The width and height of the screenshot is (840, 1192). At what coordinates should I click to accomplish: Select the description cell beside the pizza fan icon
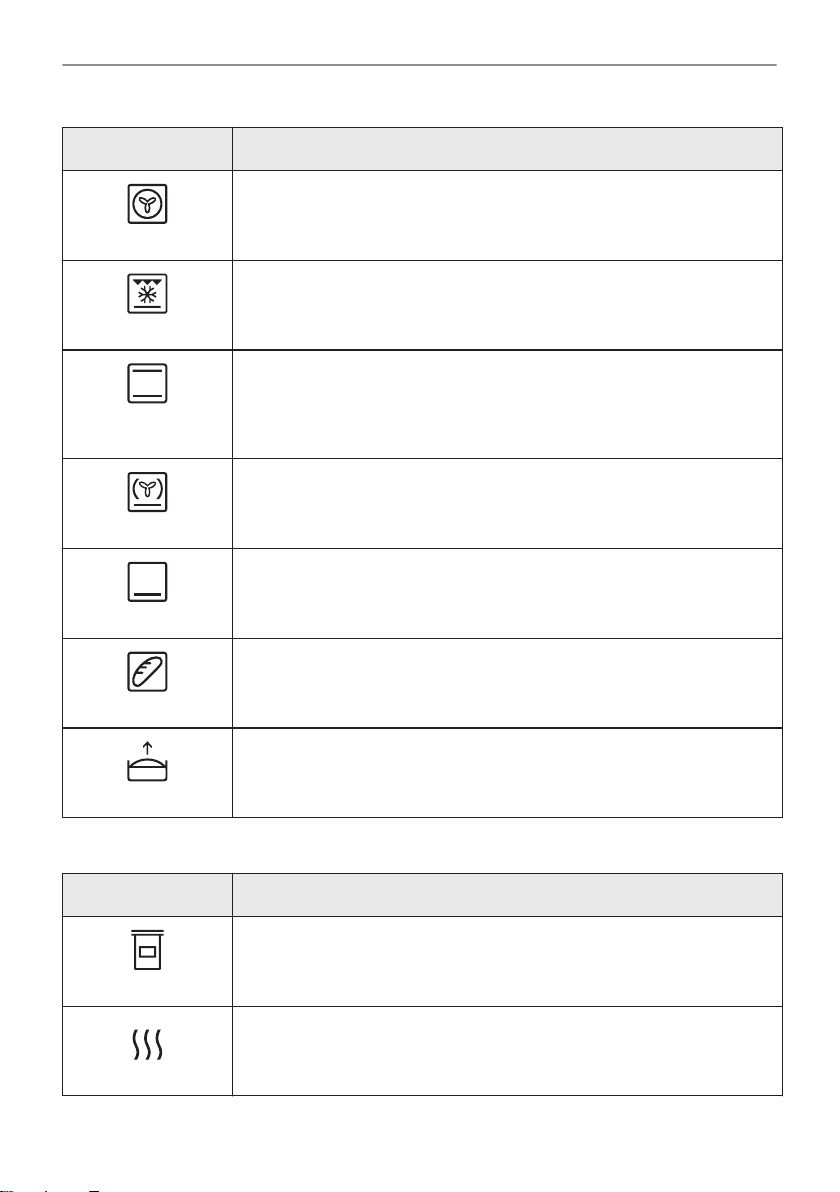[507, 502]
